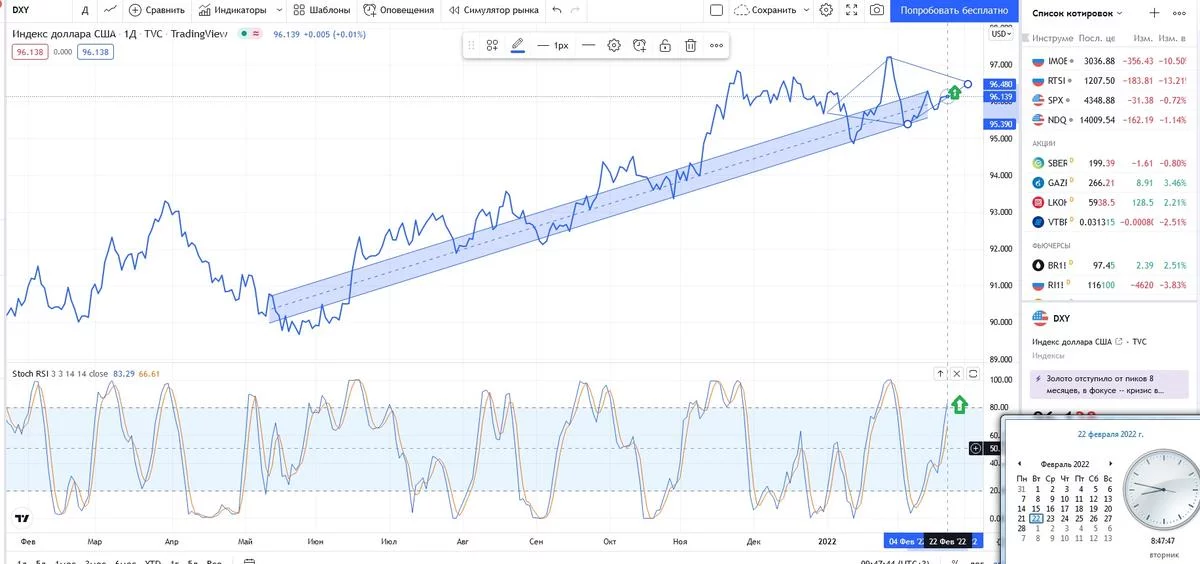Screen dimensions: 1200x564
Task: Lock the drawing padlock icon
Action: pyautogui.click(x=665, y=45)
